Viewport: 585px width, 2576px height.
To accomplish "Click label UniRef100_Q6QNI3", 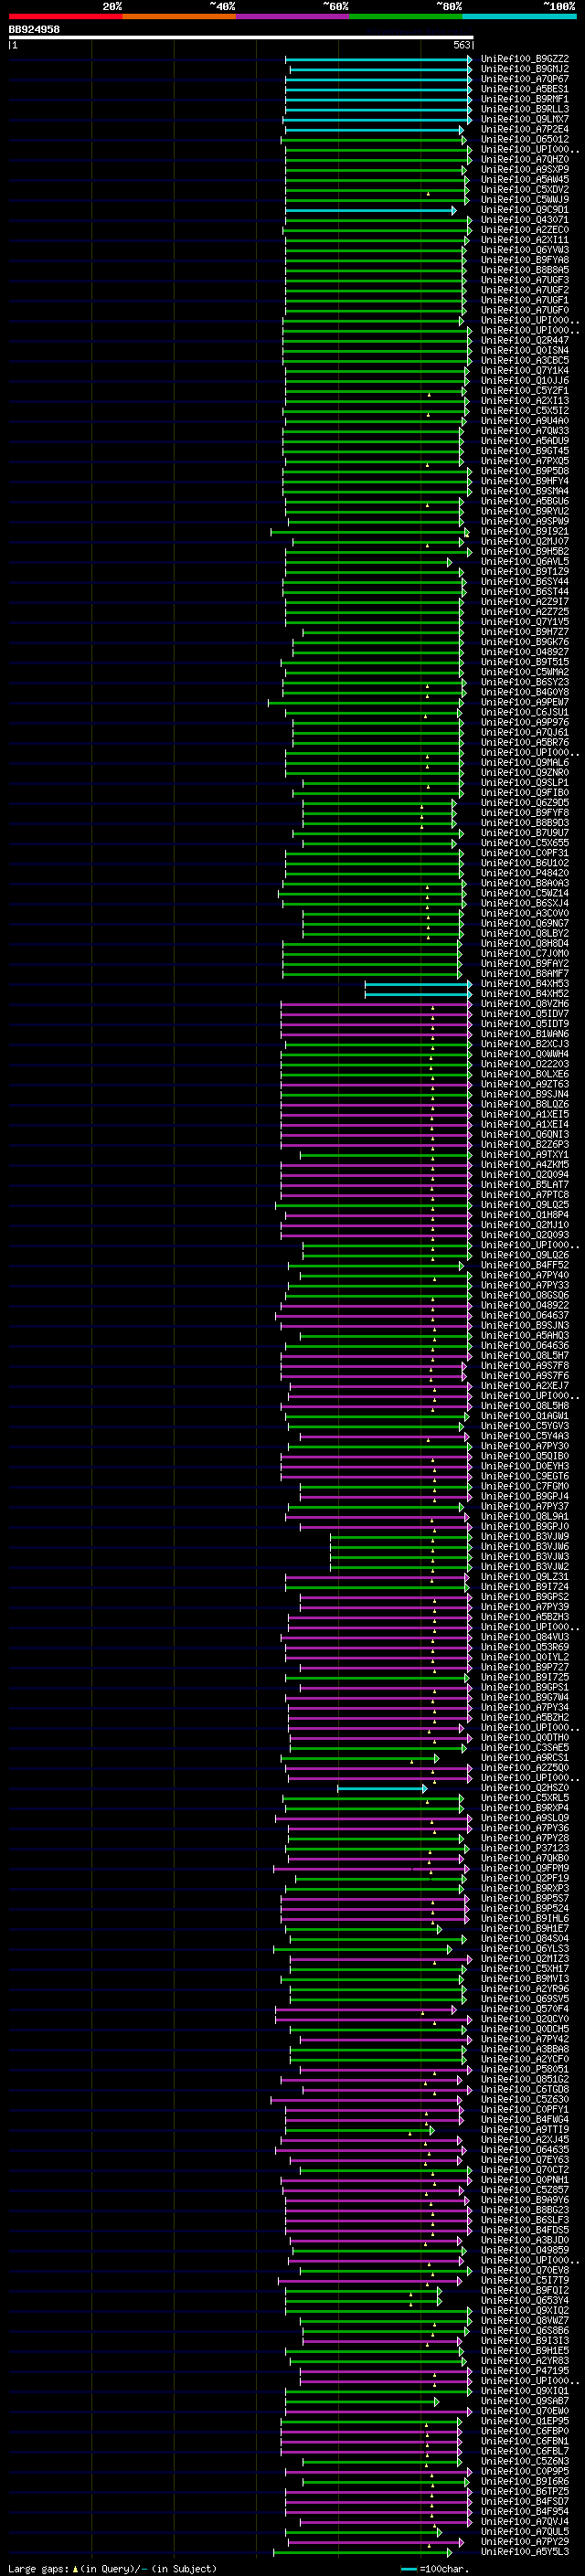I will click(525, 1134).
